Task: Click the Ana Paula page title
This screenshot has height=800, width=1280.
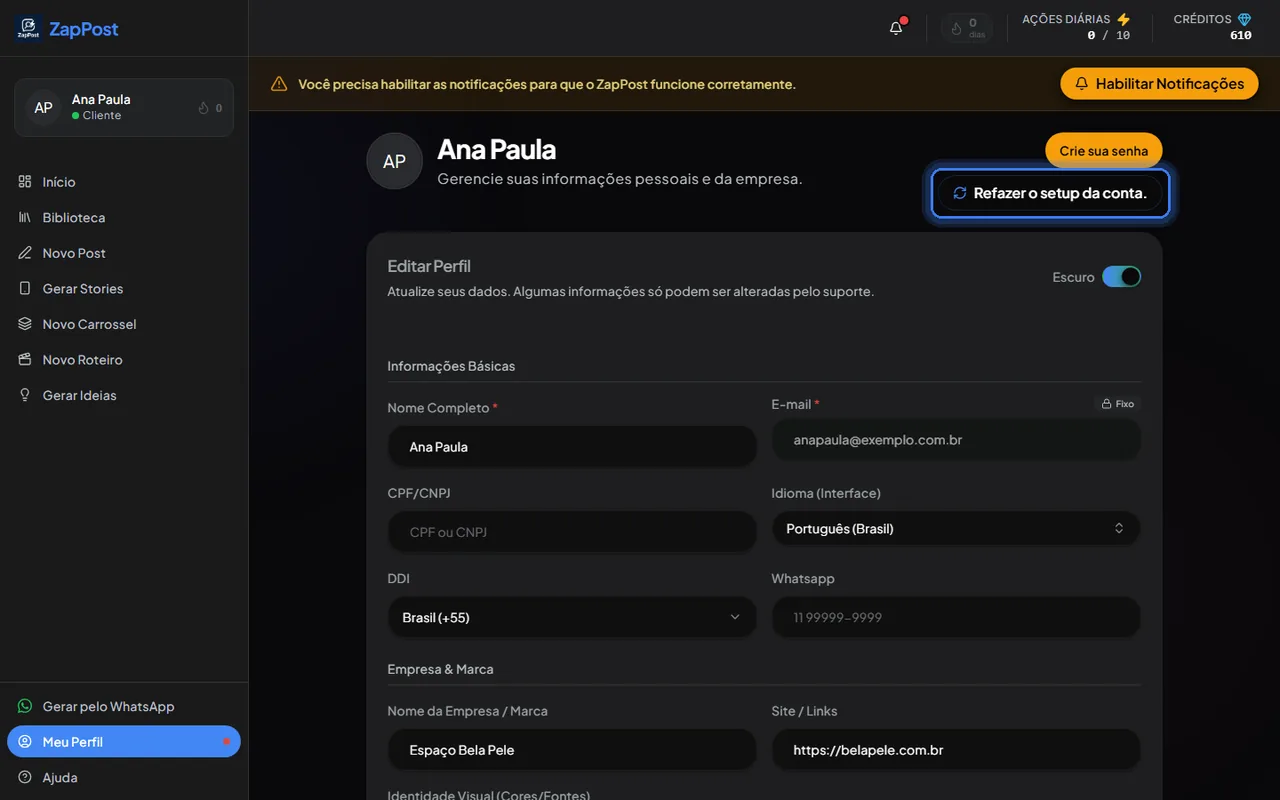Action: pyautogui.click(x=497, y=149)
